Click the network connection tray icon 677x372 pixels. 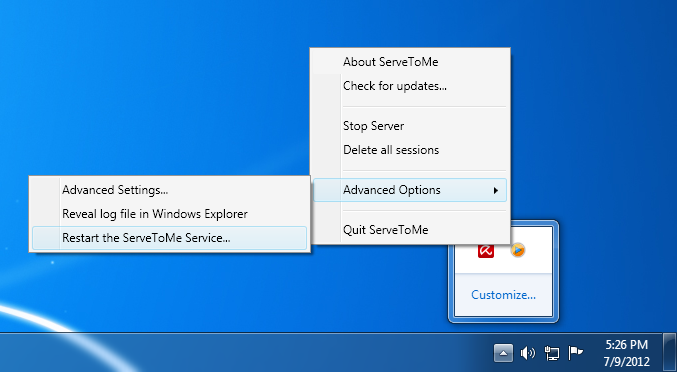point(552,353)
